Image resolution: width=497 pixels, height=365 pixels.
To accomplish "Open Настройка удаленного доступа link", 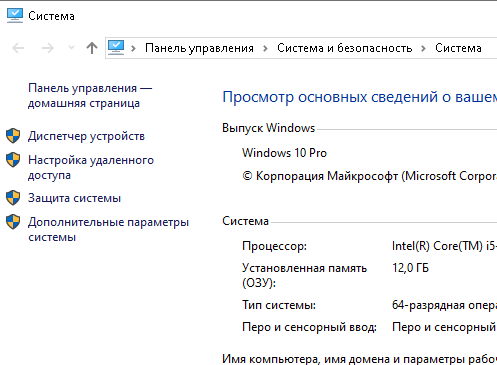I will pyautogui.click(x=91, y=167).
